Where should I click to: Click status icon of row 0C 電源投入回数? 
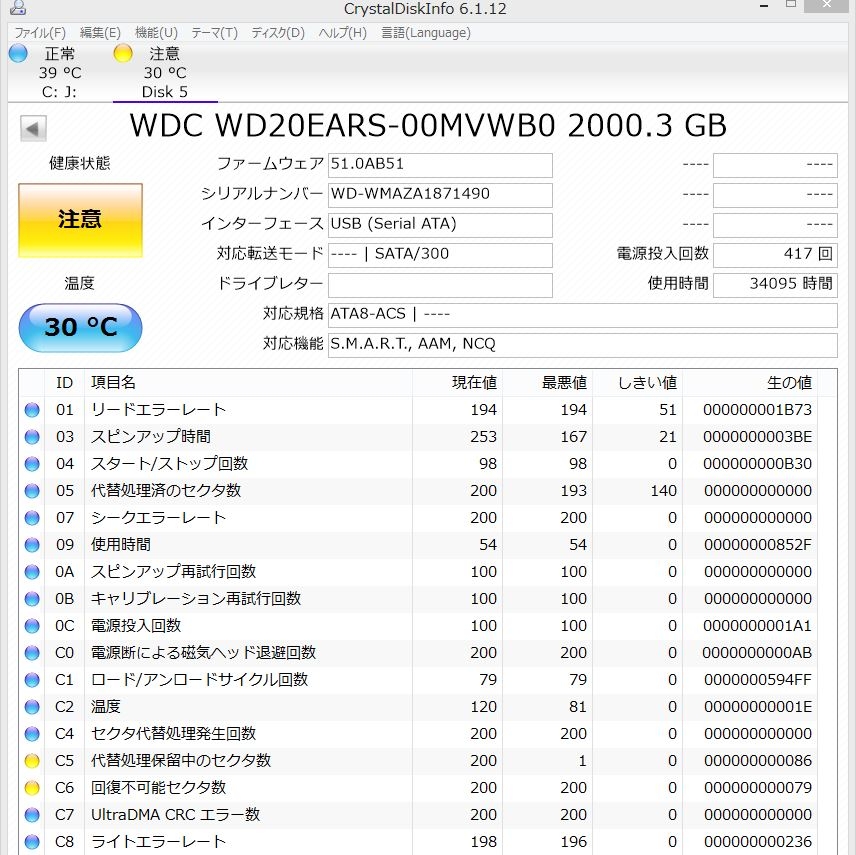pyautogui.click(x=32, y=626)
